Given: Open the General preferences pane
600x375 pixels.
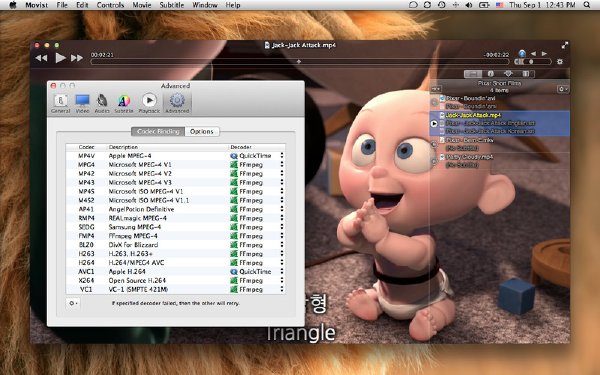Looking at the screenshot, I should [x=60, y=103].
